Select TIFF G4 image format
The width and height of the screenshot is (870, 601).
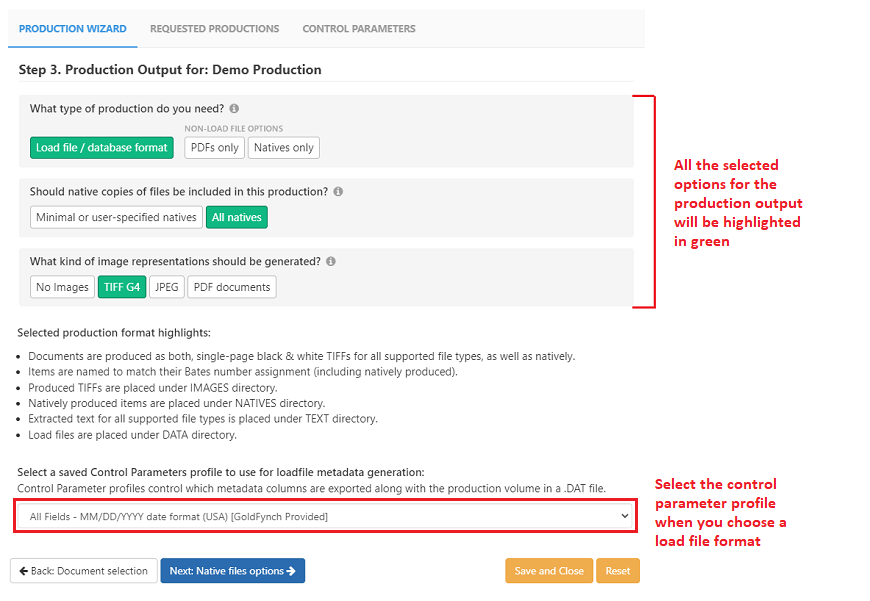[x=121, y=286]
